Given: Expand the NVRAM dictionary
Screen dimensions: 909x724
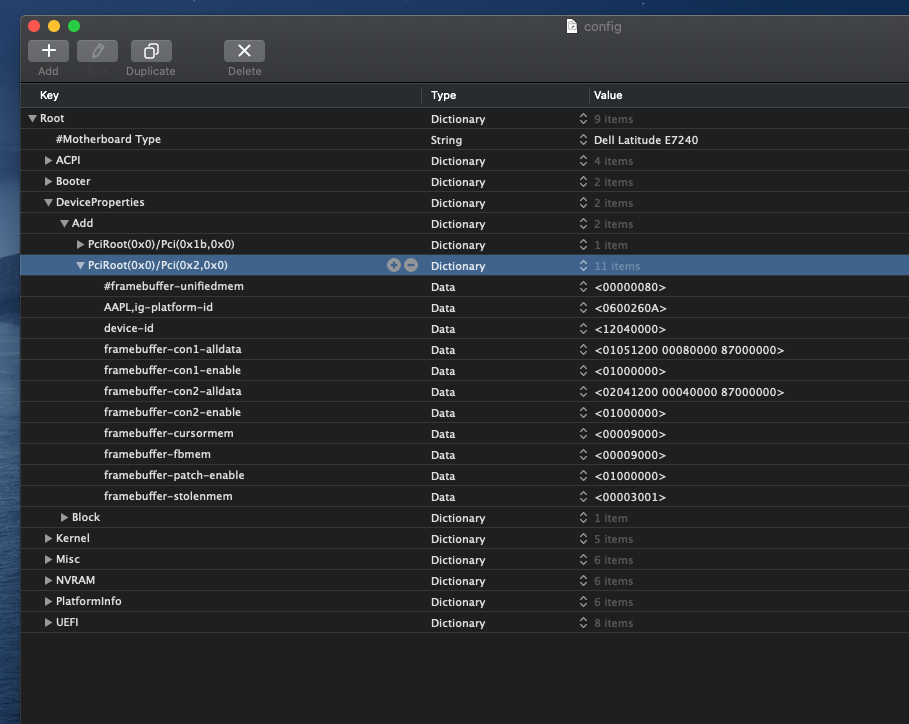Looking at the screenshot, I should [48, 581].
